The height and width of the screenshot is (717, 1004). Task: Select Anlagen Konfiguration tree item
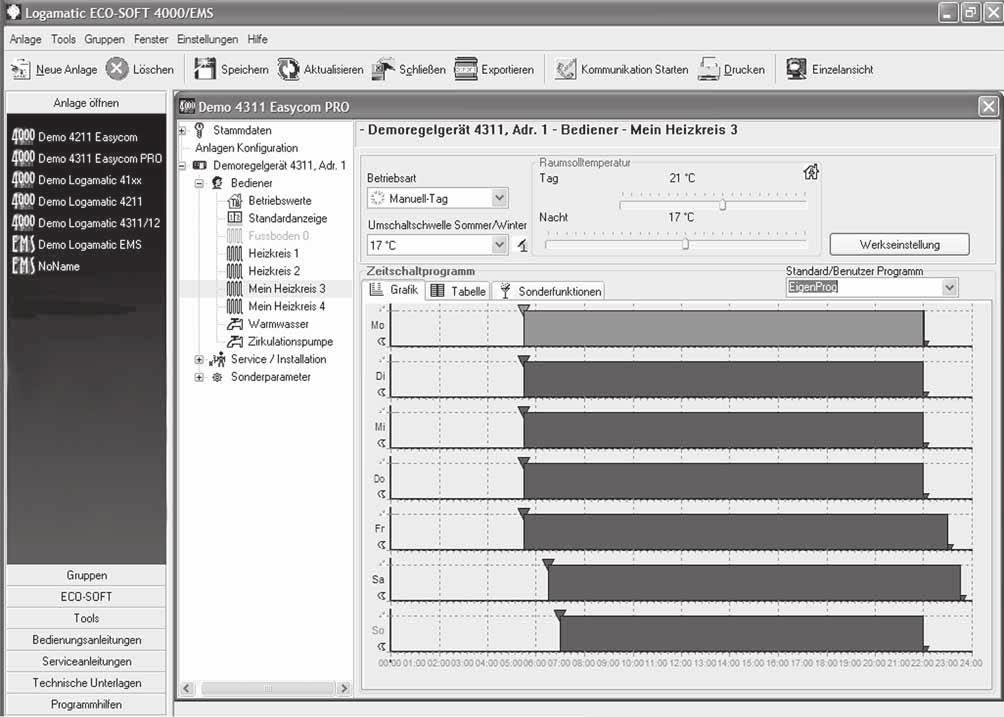pyautogui.click(x=246, y=148)
